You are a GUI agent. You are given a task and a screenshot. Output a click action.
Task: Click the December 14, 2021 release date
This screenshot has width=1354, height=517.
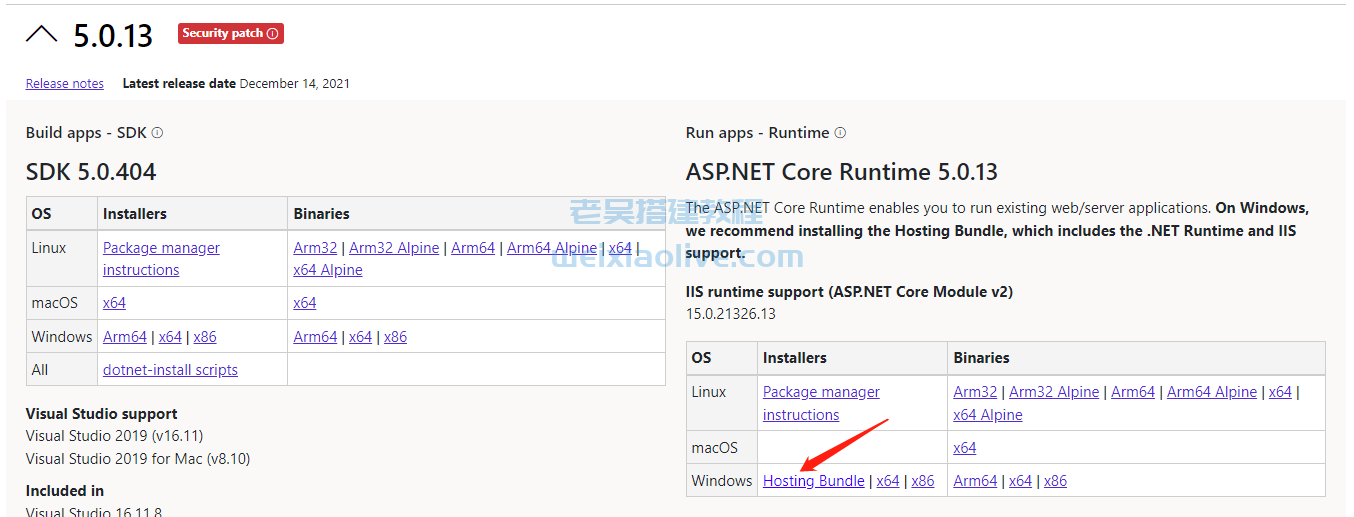295,84
